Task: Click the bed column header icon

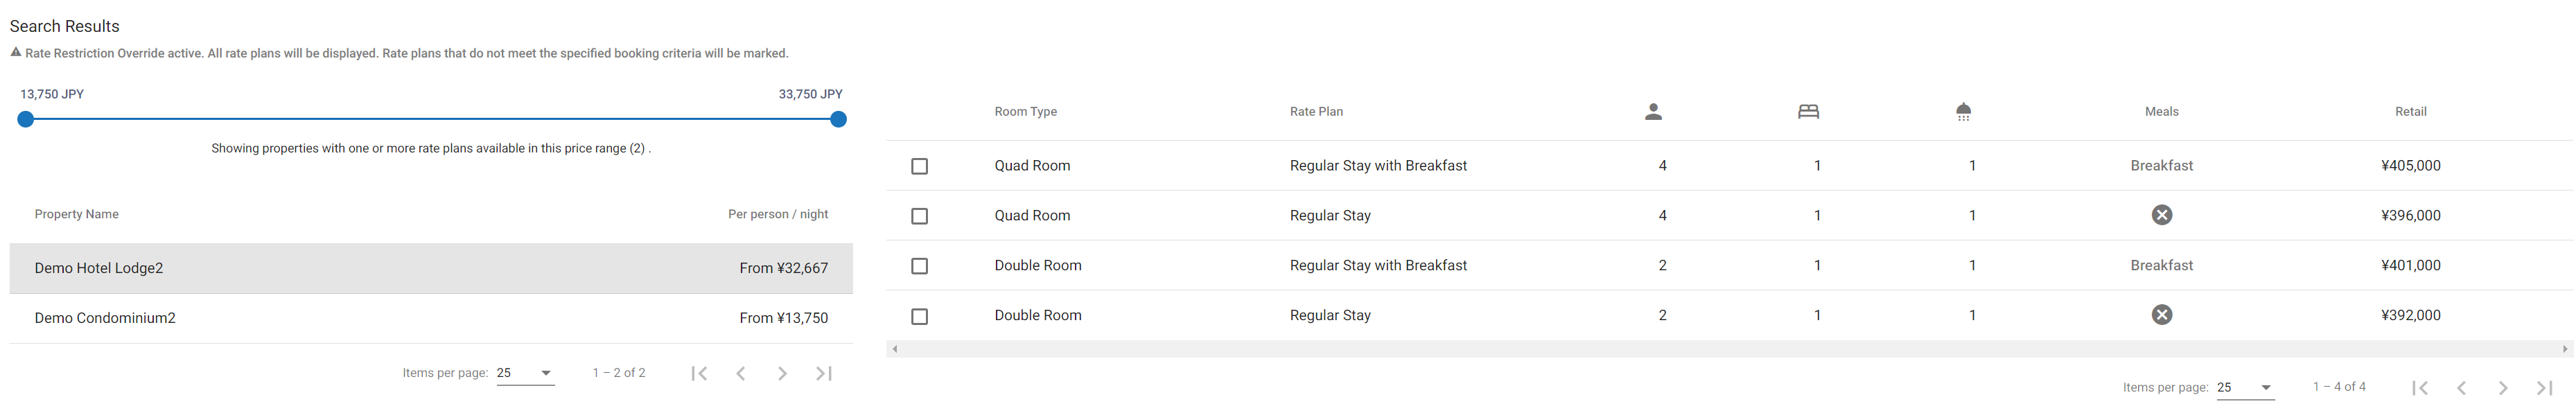Action: (1808, 112)
